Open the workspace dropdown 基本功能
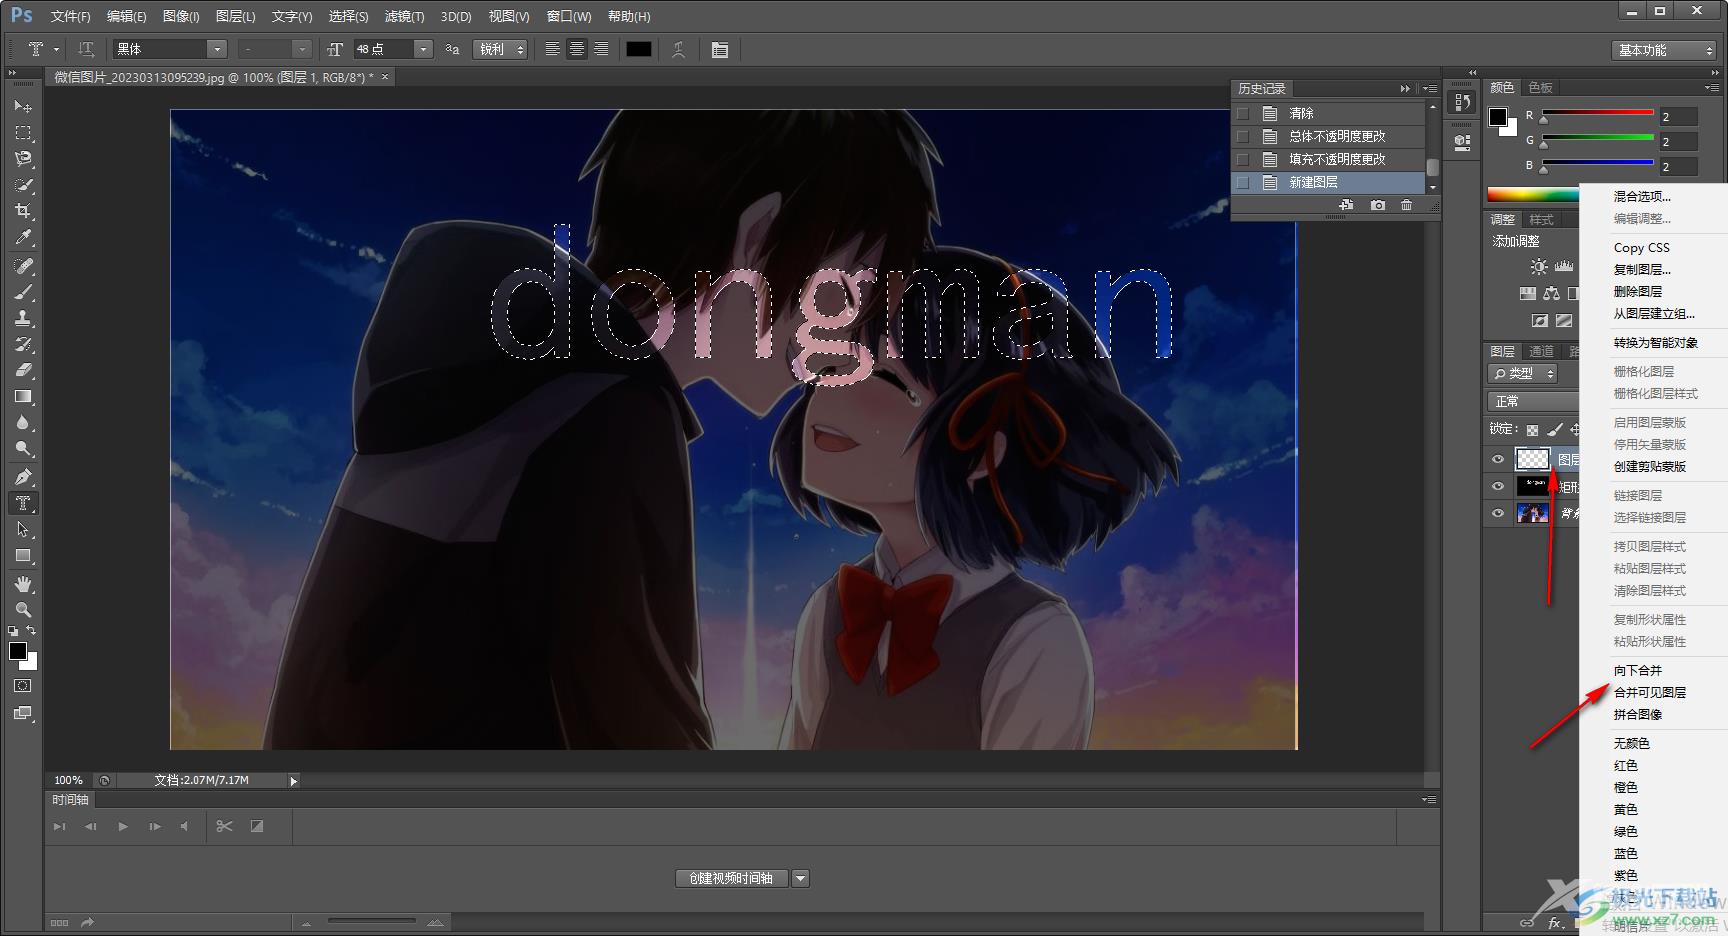The image size is (1728, 936). [1664, 50]
